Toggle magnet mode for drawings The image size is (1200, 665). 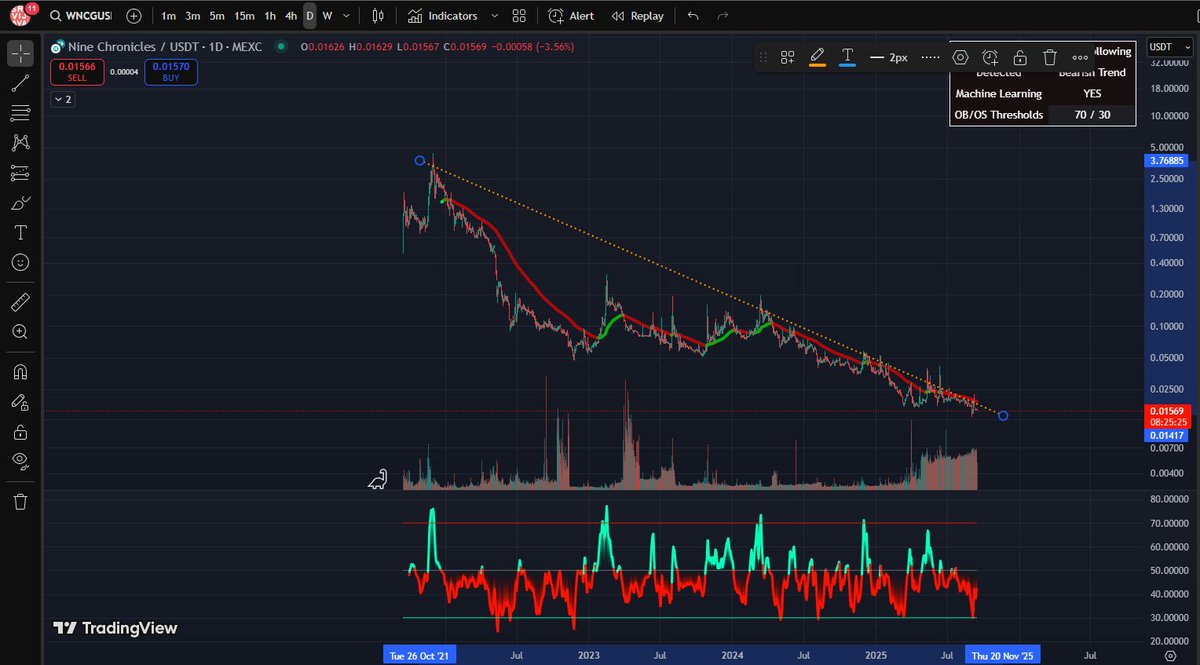pyautogui.click(x=20, y=371)
